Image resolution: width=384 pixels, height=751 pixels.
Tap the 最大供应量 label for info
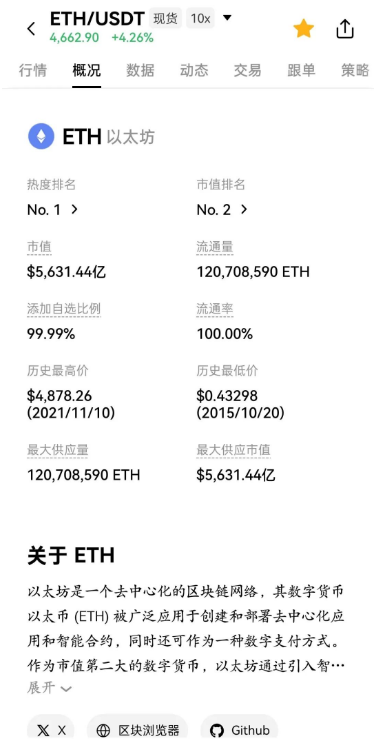coord(57,450)
